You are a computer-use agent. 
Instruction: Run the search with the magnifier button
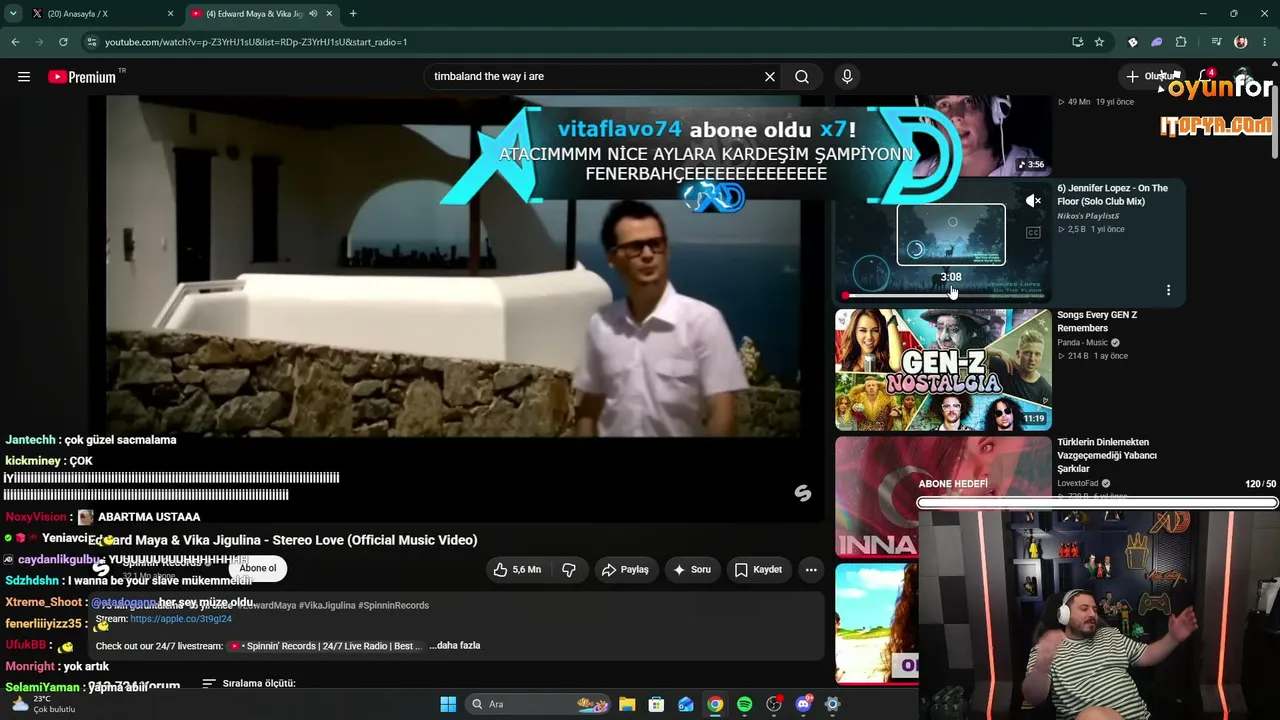point(802,77)
